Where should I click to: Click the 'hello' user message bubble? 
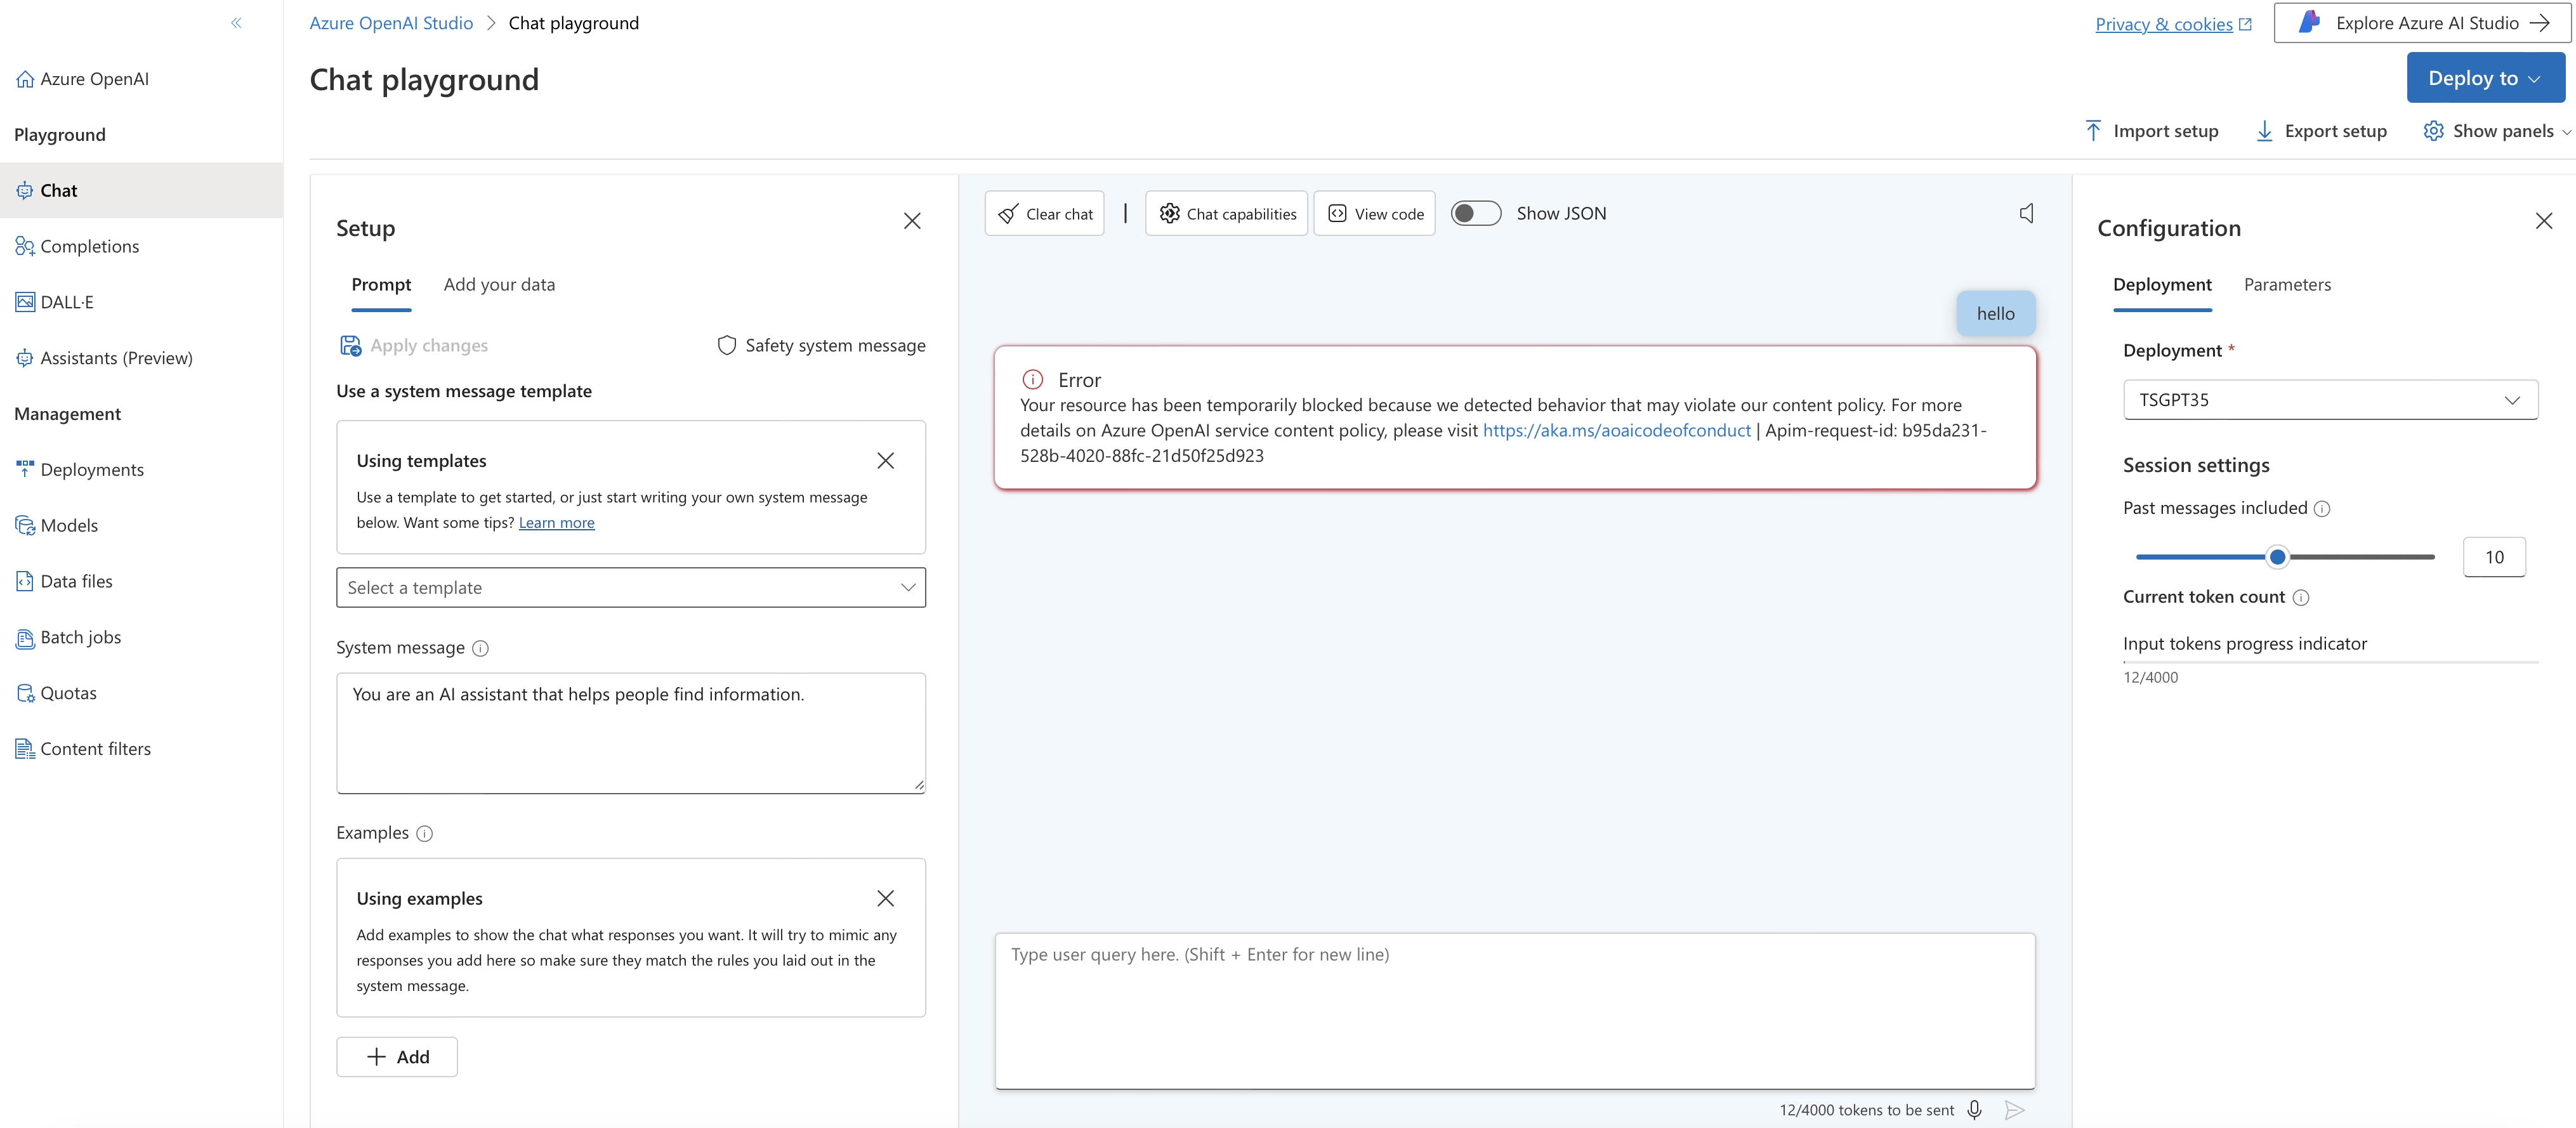pos(1995,314)
